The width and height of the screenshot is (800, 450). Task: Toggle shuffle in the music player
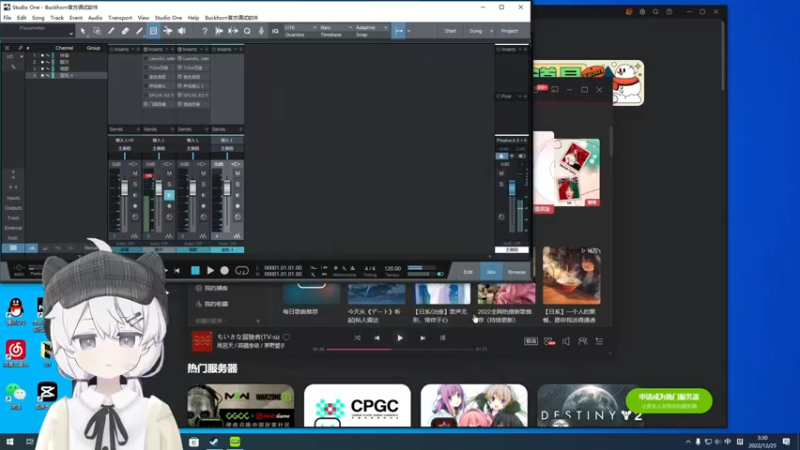357,338
